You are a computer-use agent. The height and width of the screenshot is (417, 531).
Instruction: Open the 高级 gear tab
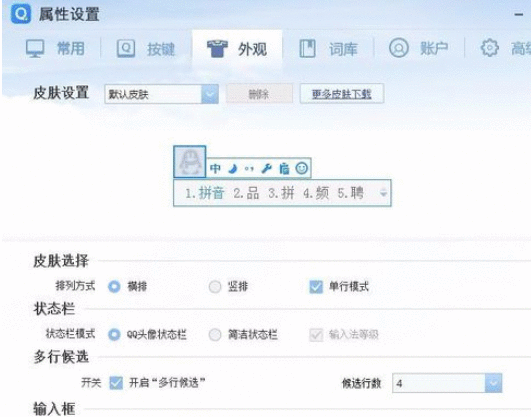[505, 48]
